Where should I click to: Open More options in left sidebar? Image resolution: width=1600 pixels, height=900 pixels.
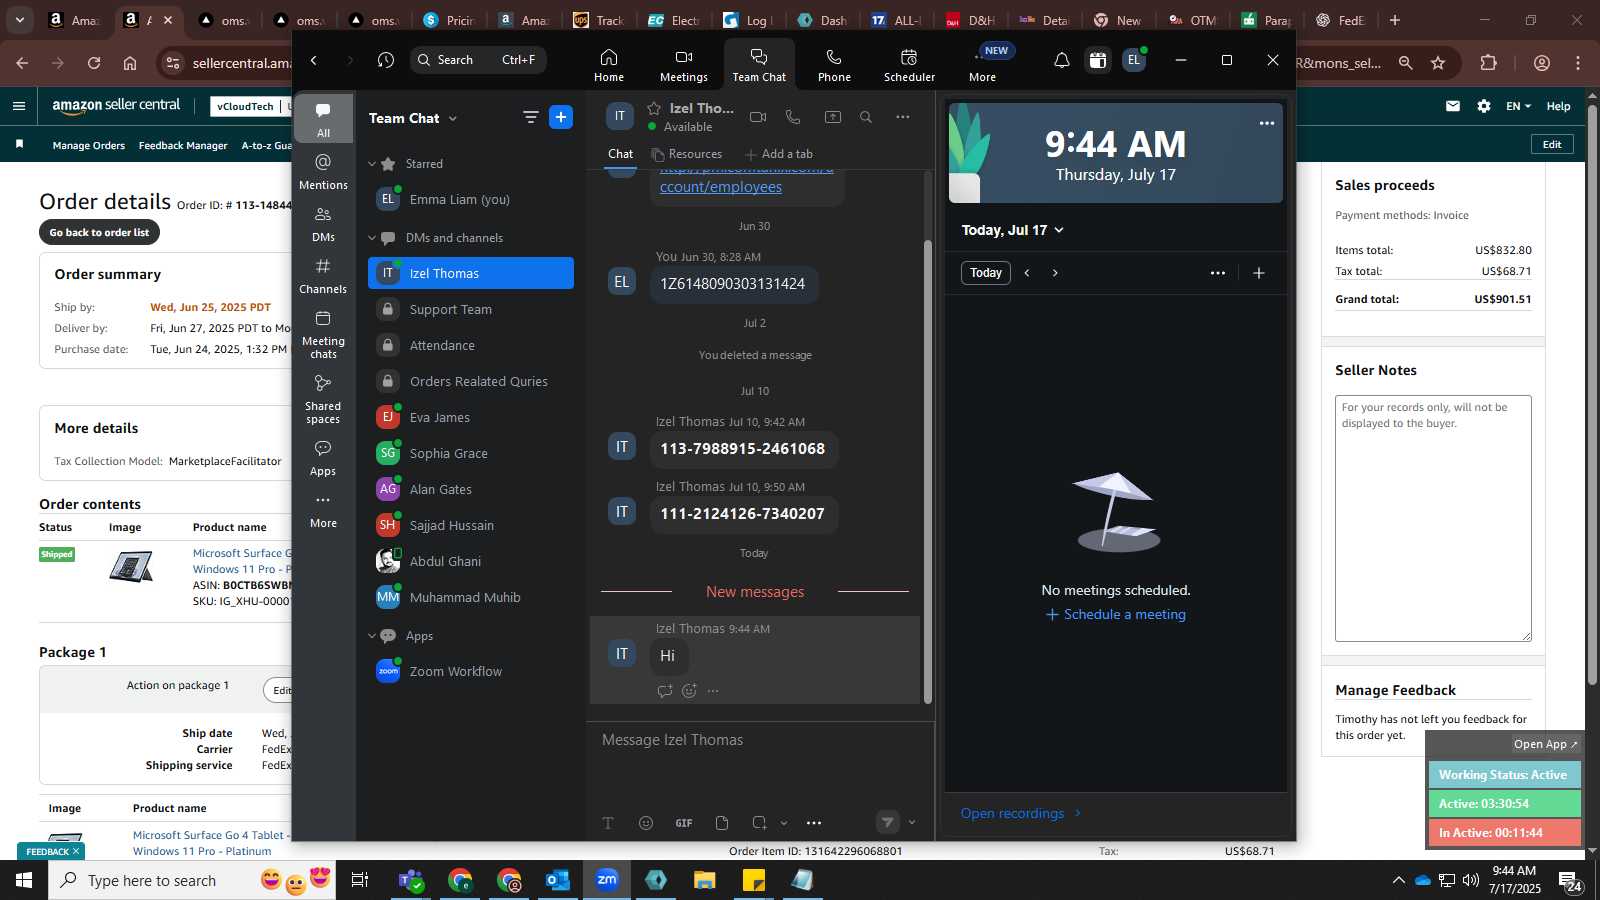tap(323, 510)
